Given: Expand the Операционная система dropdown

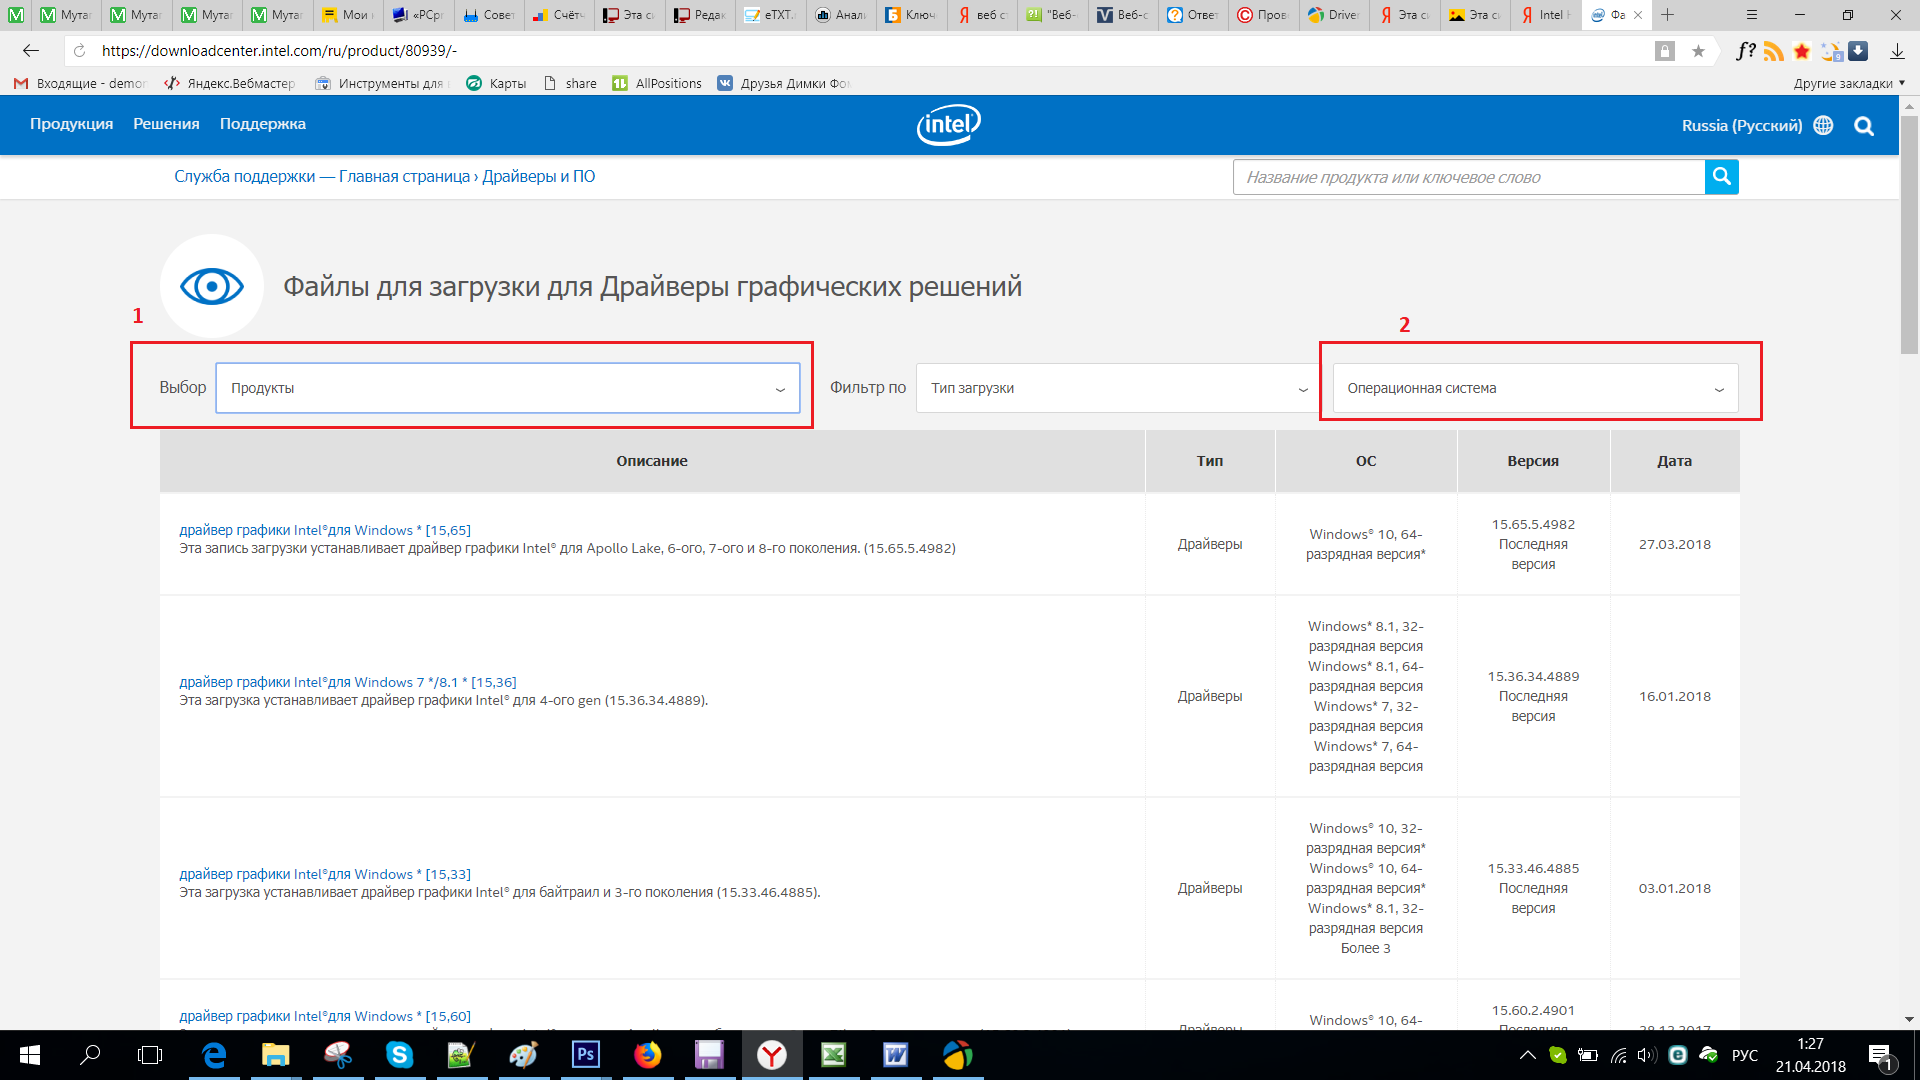Looking at the screenshot, I should pyautogui.click(x=1535, y=388).
